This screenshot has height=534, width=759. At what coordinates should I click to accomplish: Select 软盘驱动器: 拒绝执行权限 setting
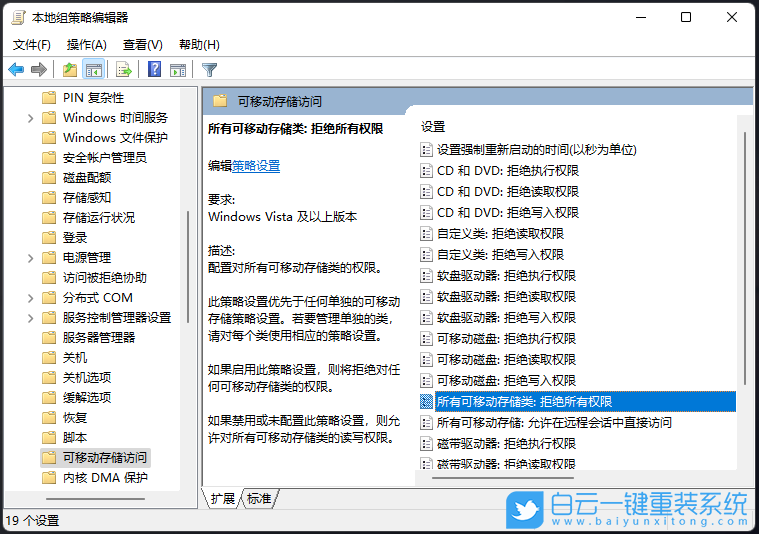506,275
